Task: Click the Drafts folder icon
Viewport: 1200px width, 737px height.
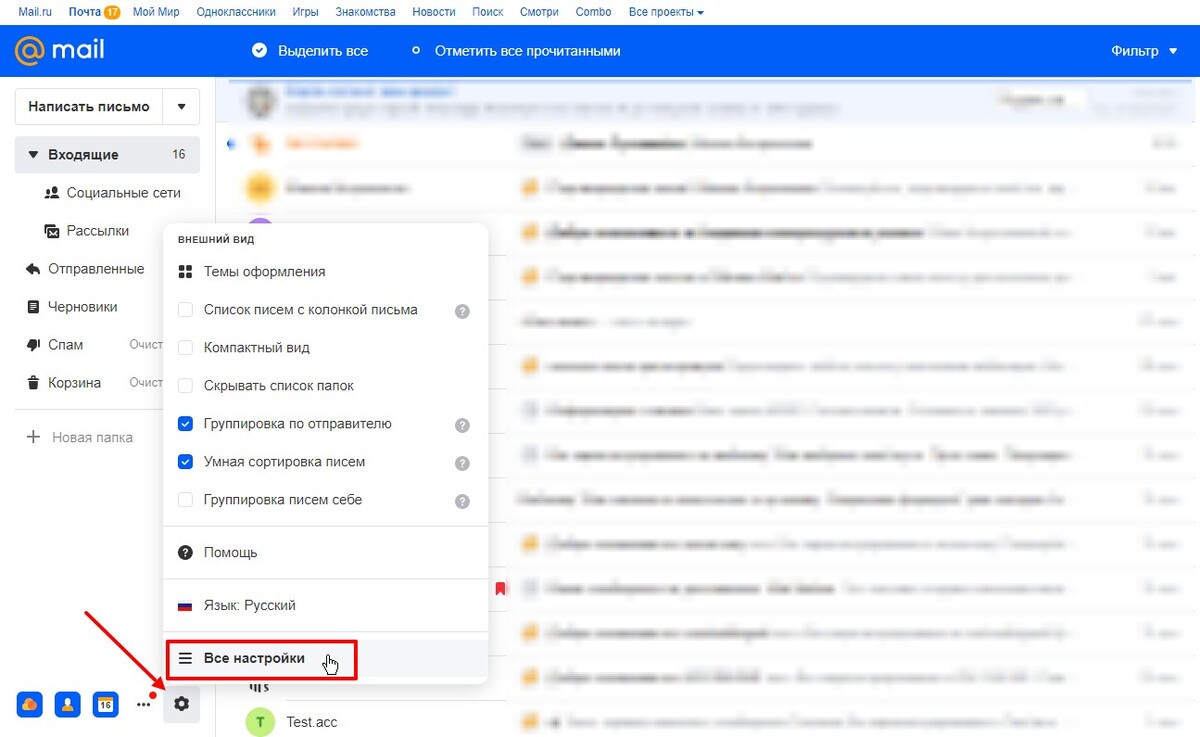Action: coord(33,307)
